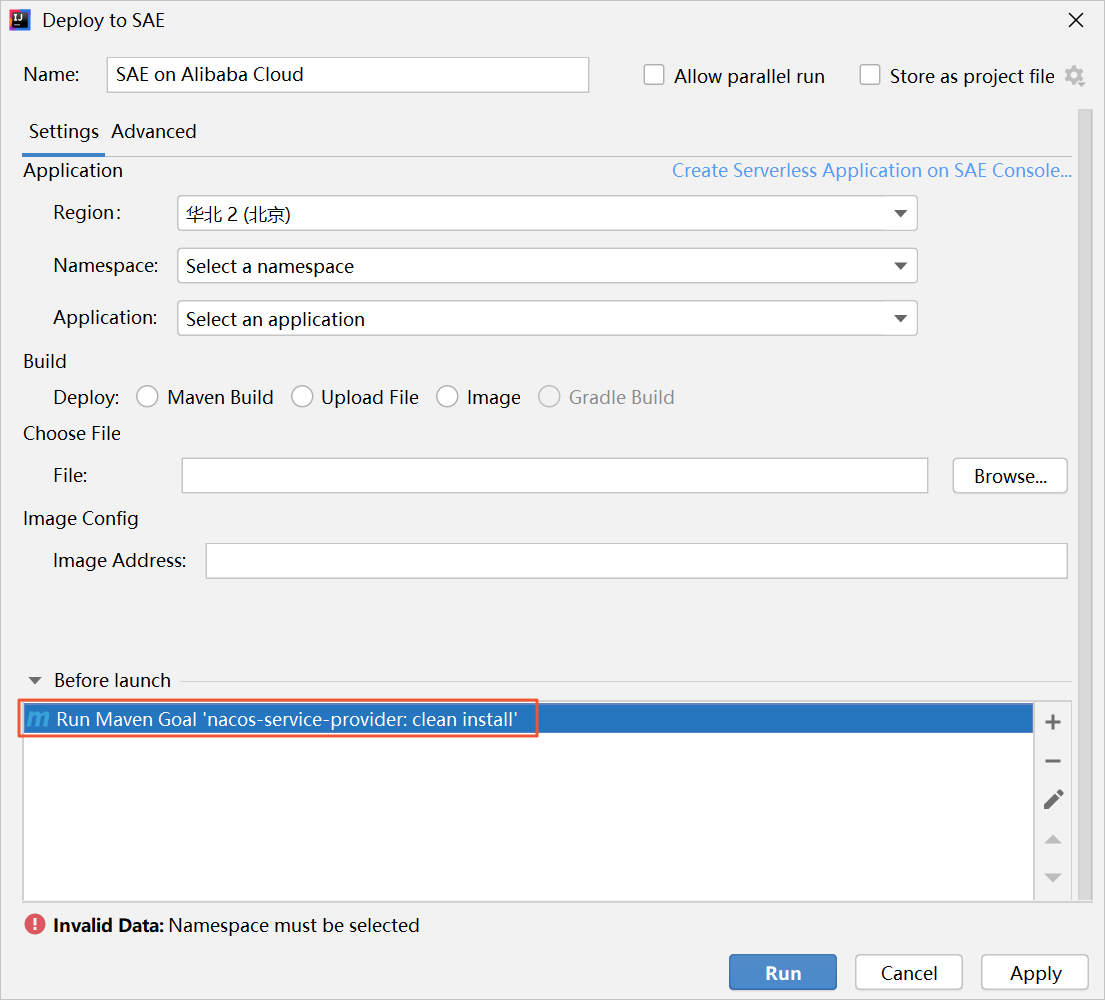Add a before launch task with plus icon

pos(1053,722)
